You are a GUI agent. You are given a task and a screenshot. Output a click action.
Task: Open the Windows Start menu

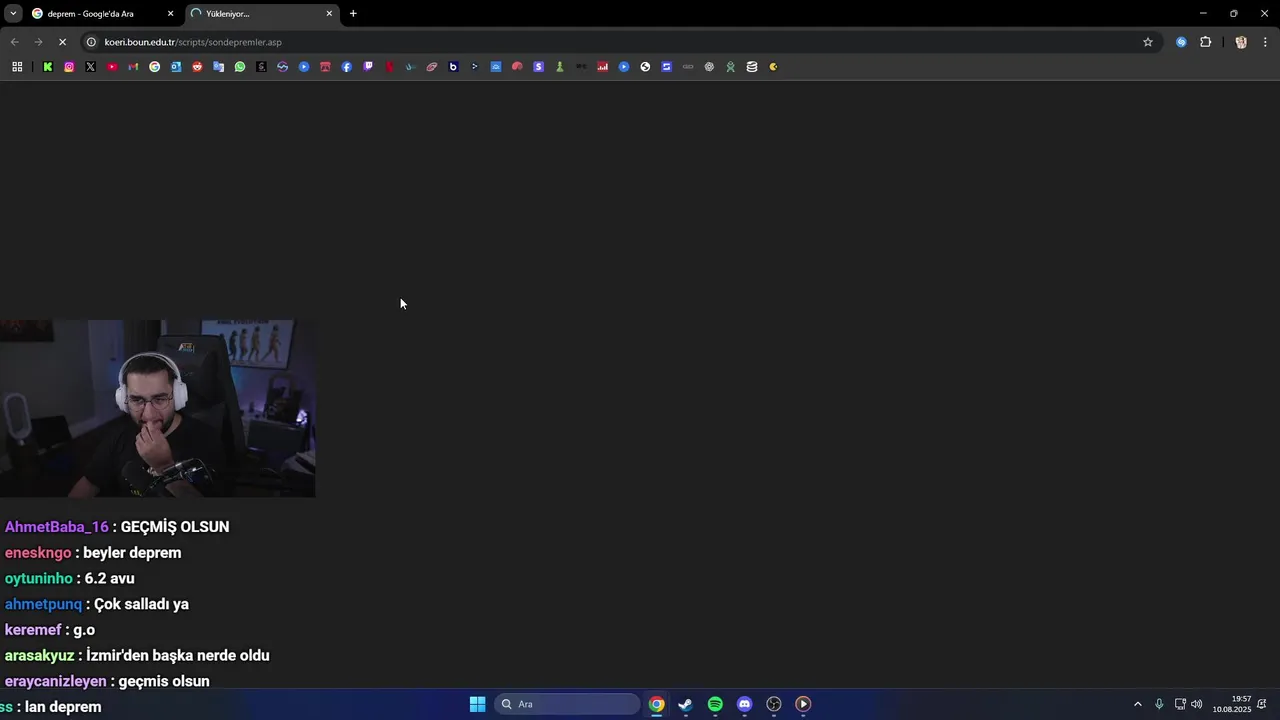coord(478,704)
